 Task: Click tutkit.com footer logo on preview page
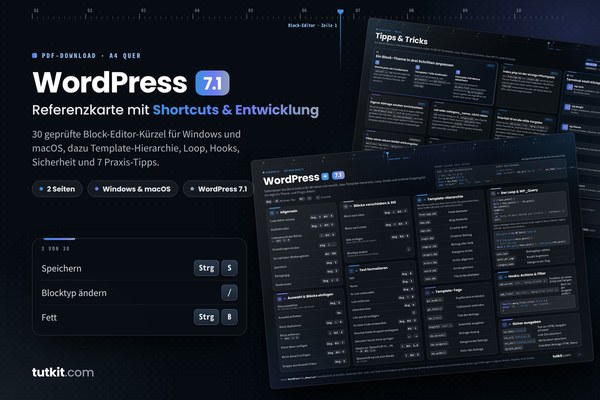[561, 356]
